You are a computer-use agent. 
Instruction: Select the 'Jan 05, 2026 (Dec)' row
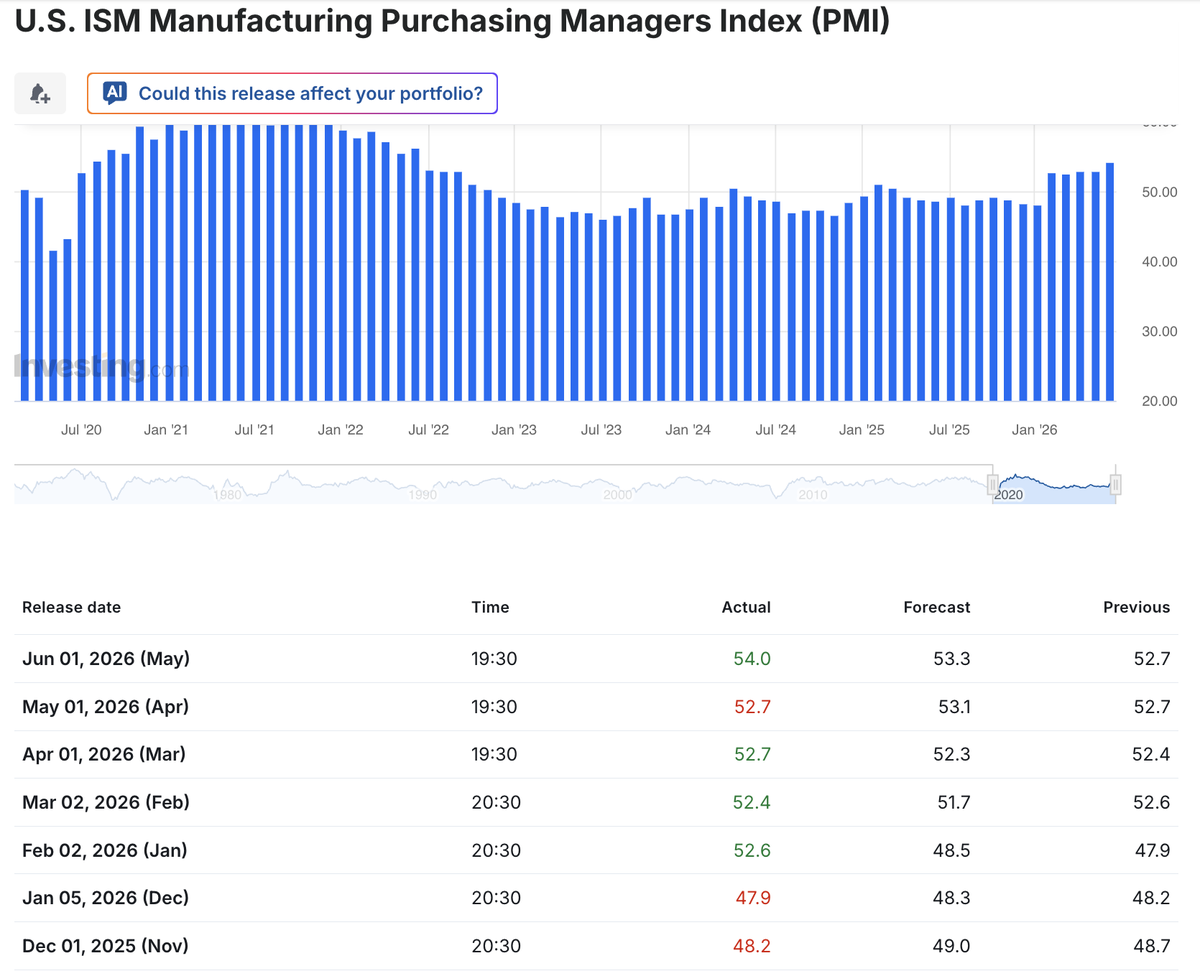click(x=596, y=899)
